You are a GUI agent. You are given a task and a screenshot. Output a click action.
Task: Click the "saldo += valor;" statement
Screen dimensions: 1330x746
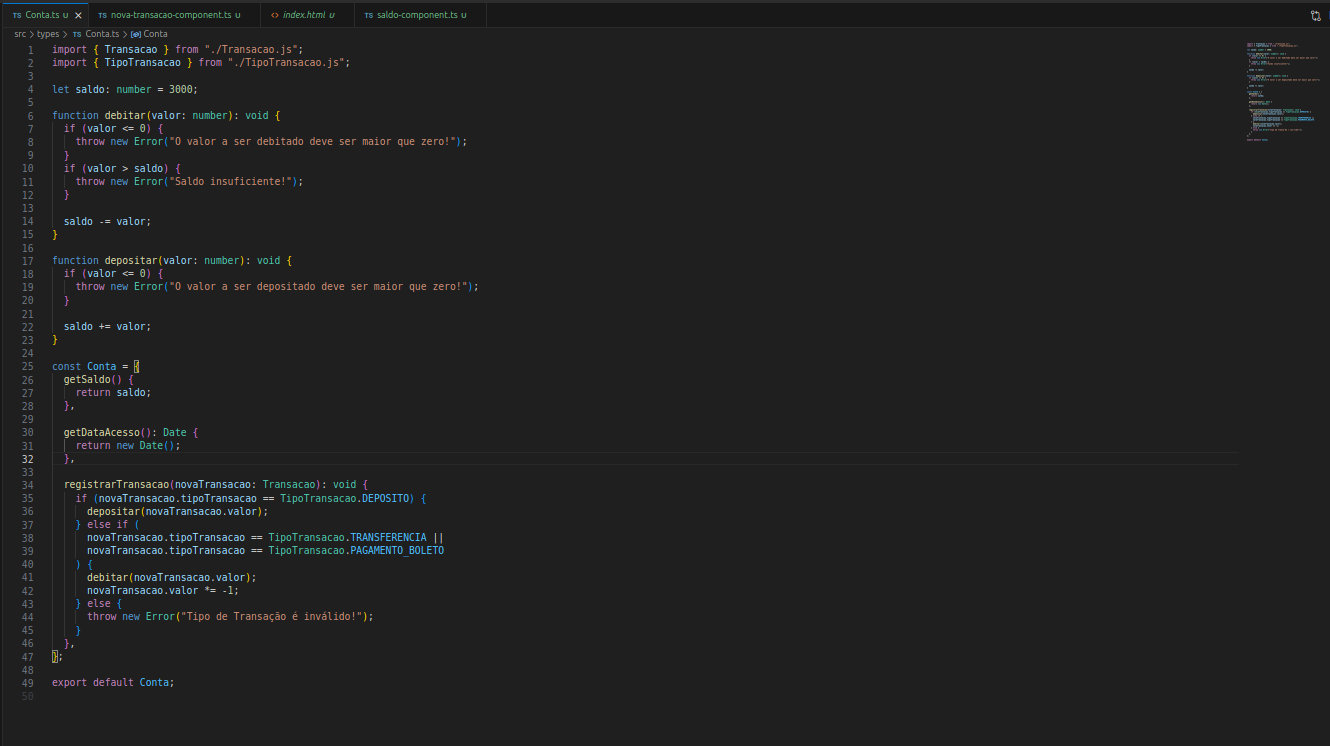pos(108,326)
